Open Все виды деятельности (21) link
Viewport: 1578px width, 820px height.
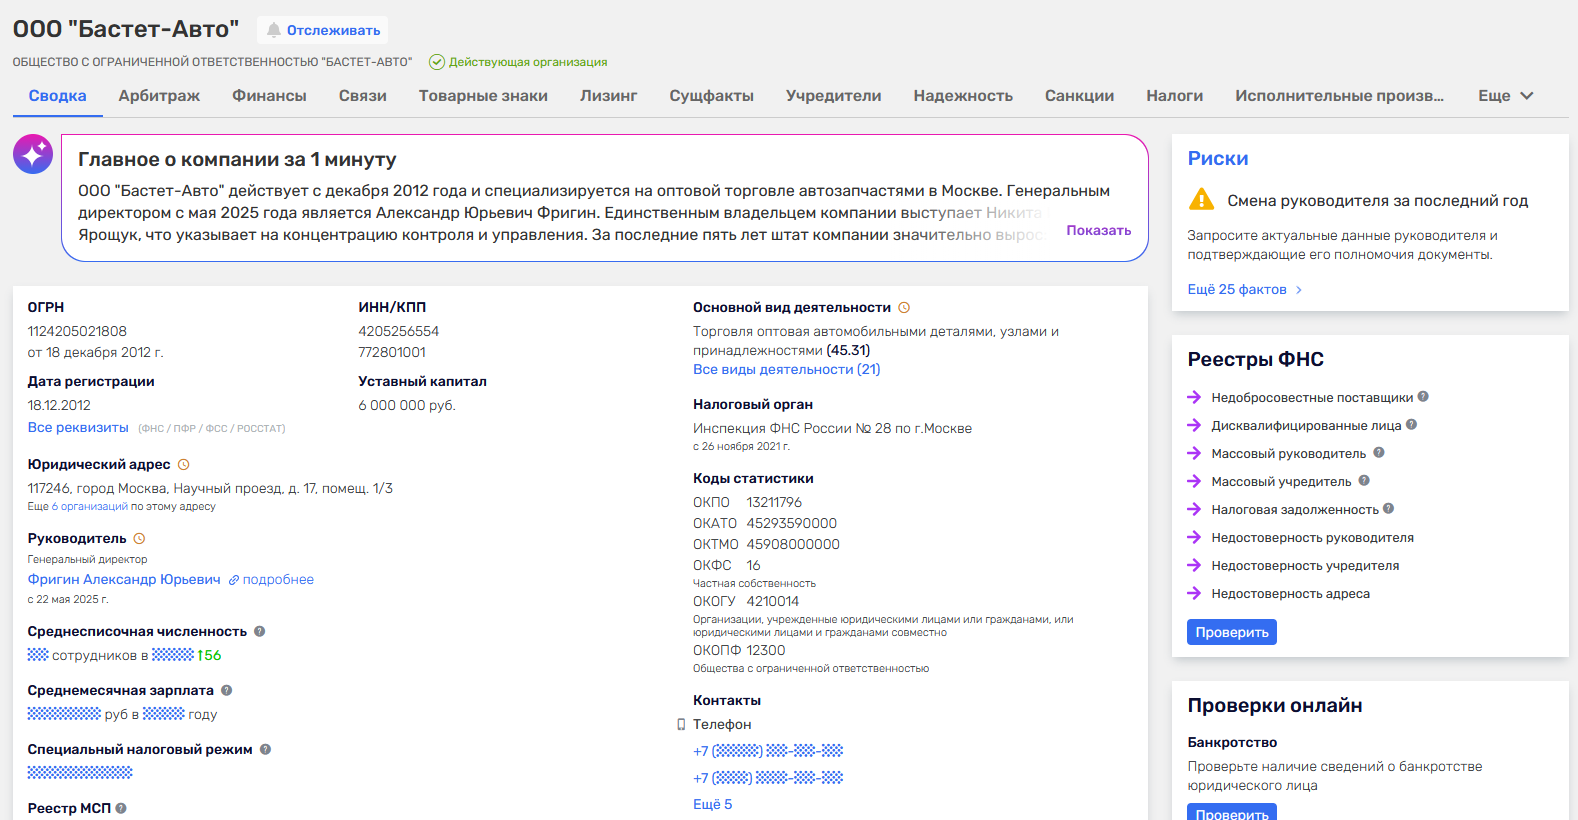click(x=786, y=370)
